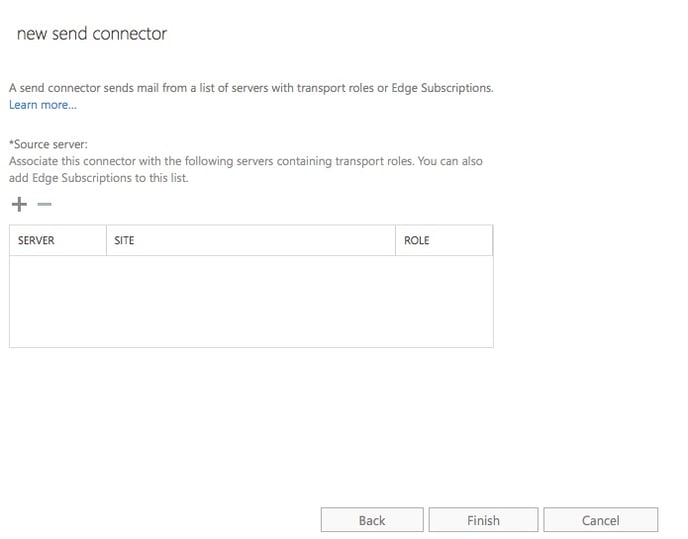Sort the list by SERVER column
Screen dimensions: 688x539
click(58, 241)
